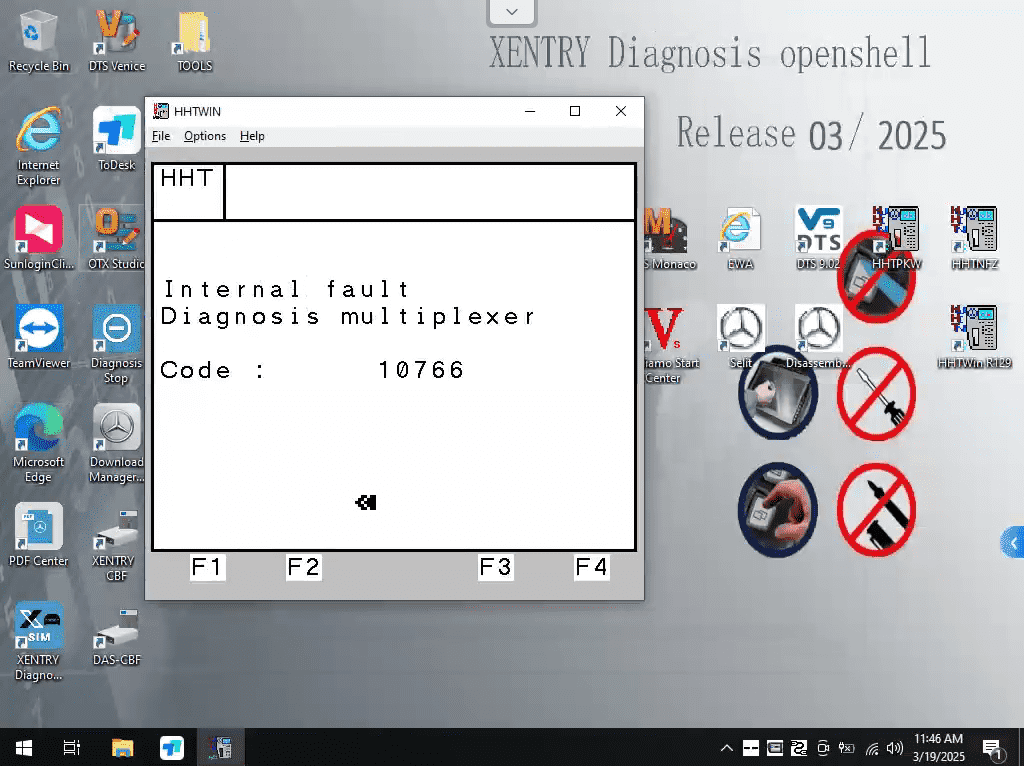Click the Windows Start button

click(24, 748)
